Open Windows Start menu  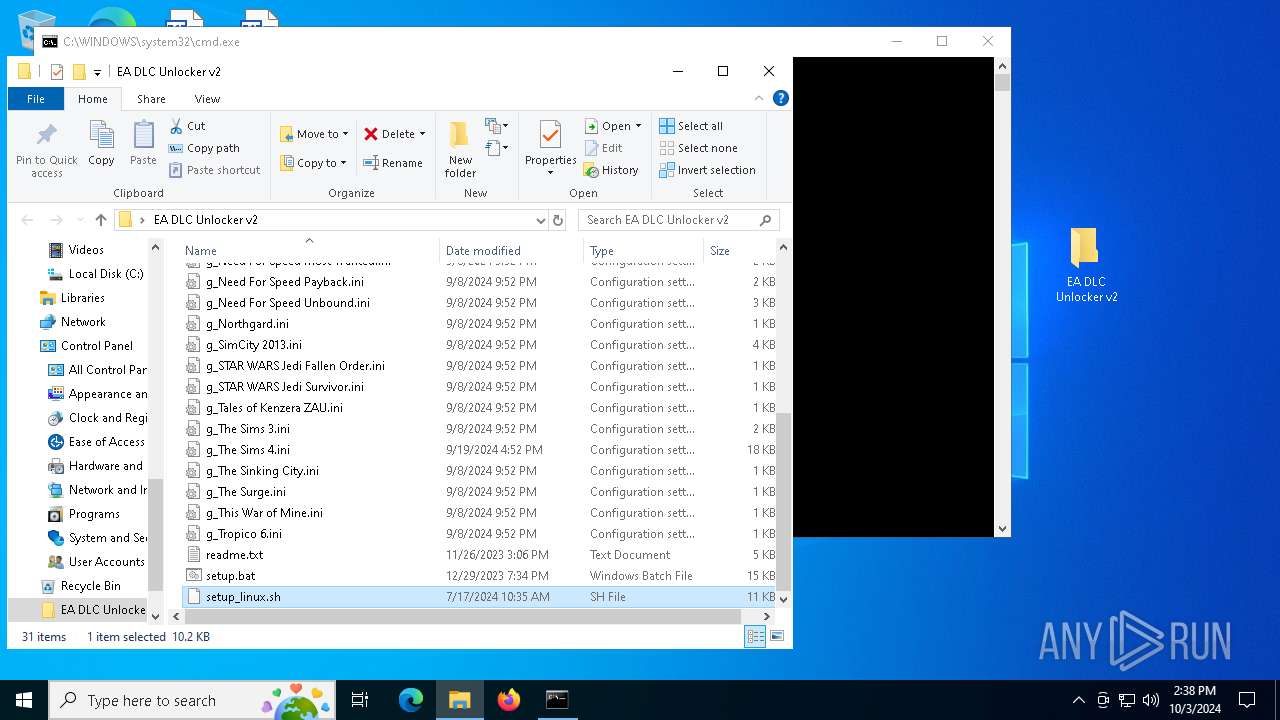tap(24, 700)
